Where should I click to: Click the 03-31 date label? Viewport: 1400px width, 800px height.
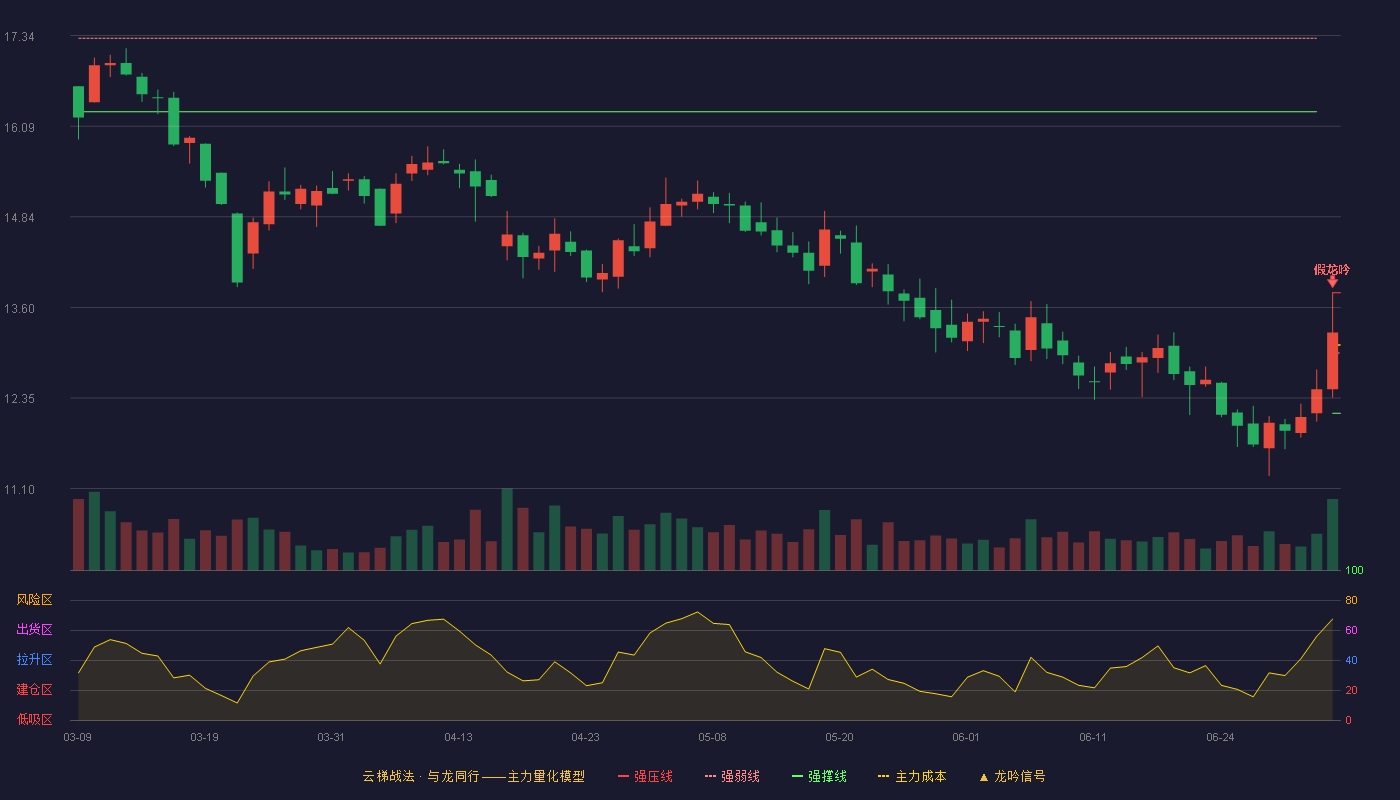[x=331, y=737]
